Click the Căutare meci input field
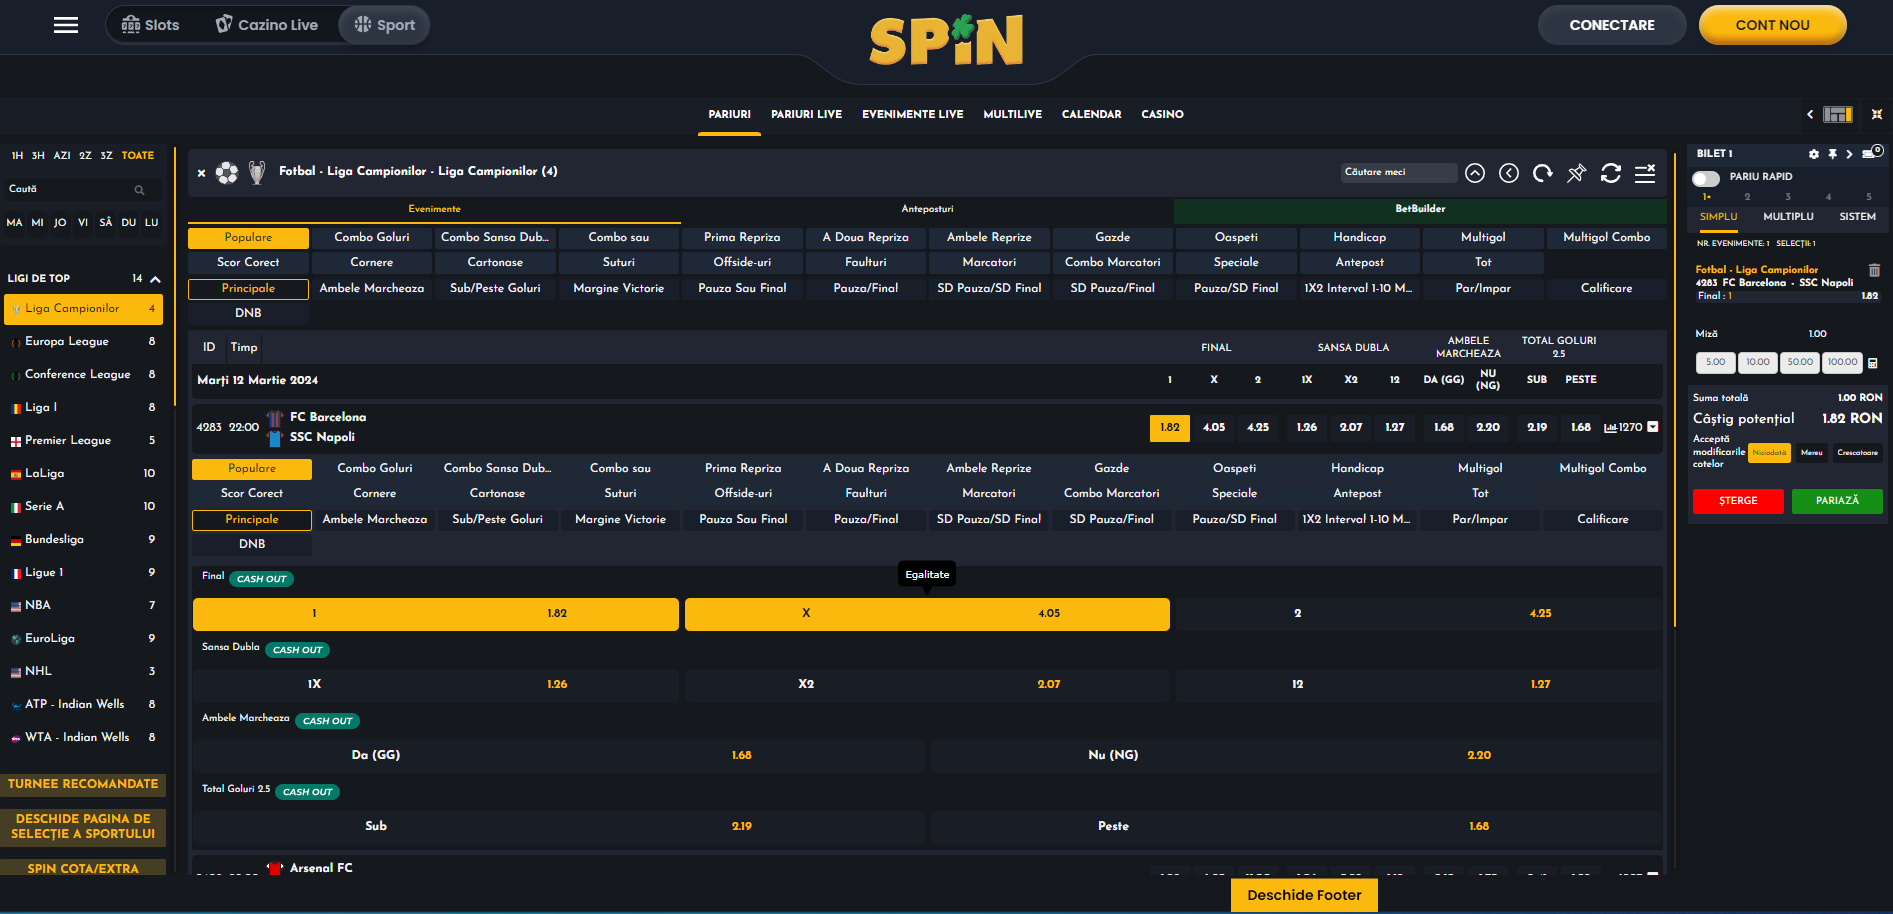 (x=1398, y=173)
